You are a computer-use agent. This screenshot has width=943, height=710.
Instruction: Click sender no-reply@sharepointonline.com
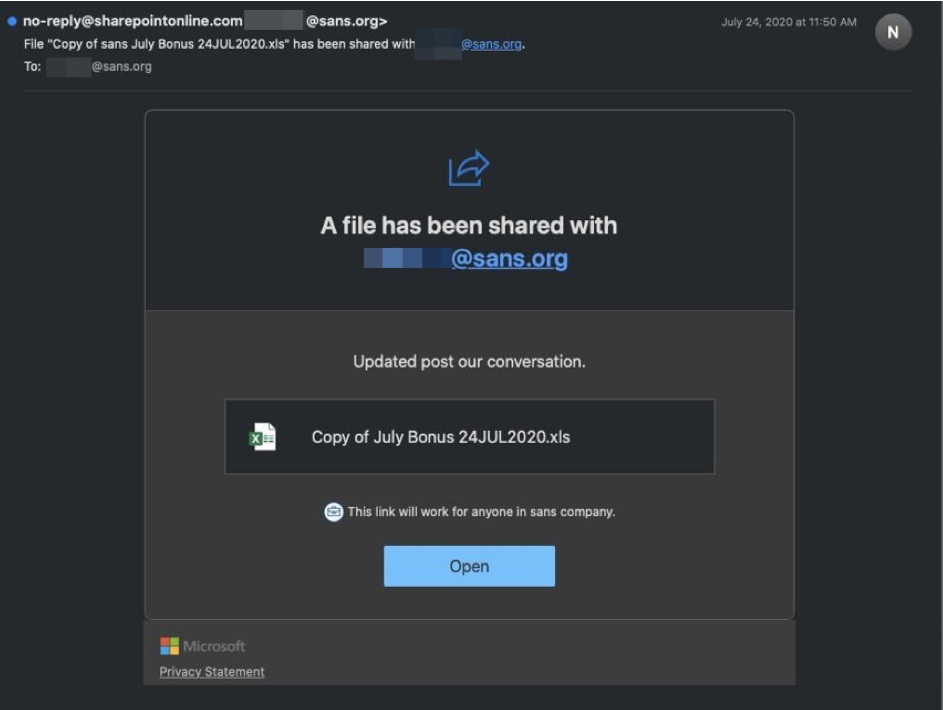point(132,21)
